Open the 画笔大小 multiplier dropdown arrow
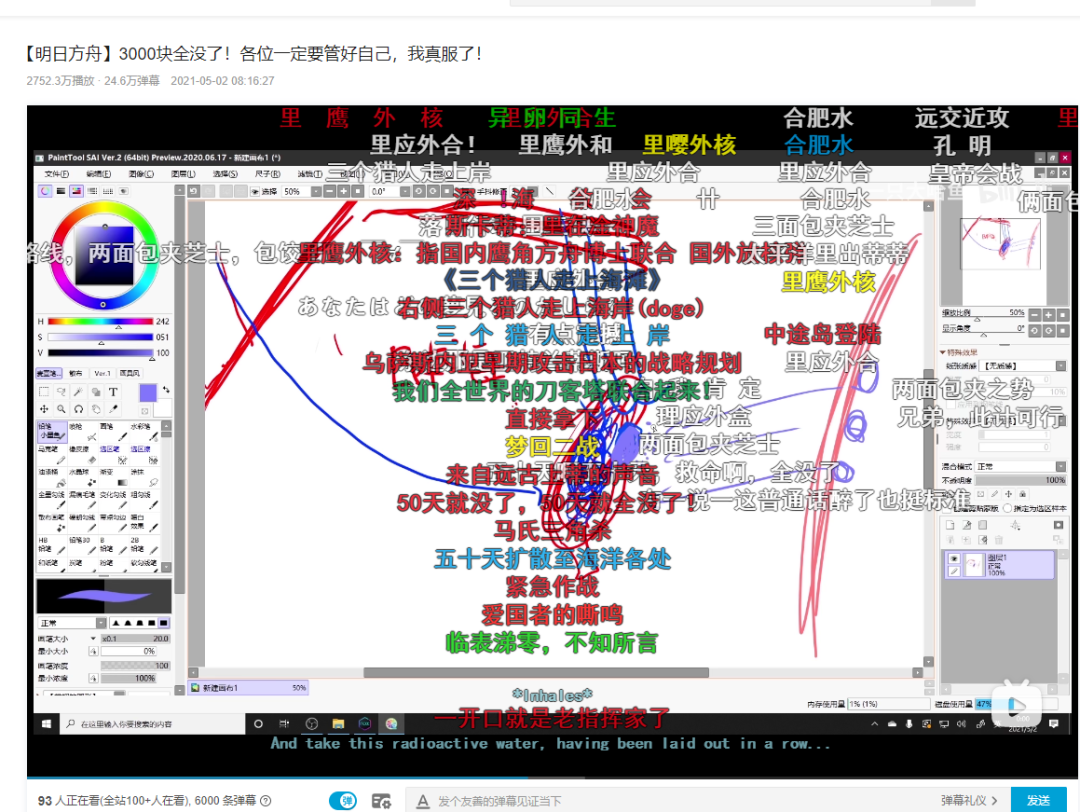Image resolution: width=1080 pixels, height=812 pixels. pos(93,638)
